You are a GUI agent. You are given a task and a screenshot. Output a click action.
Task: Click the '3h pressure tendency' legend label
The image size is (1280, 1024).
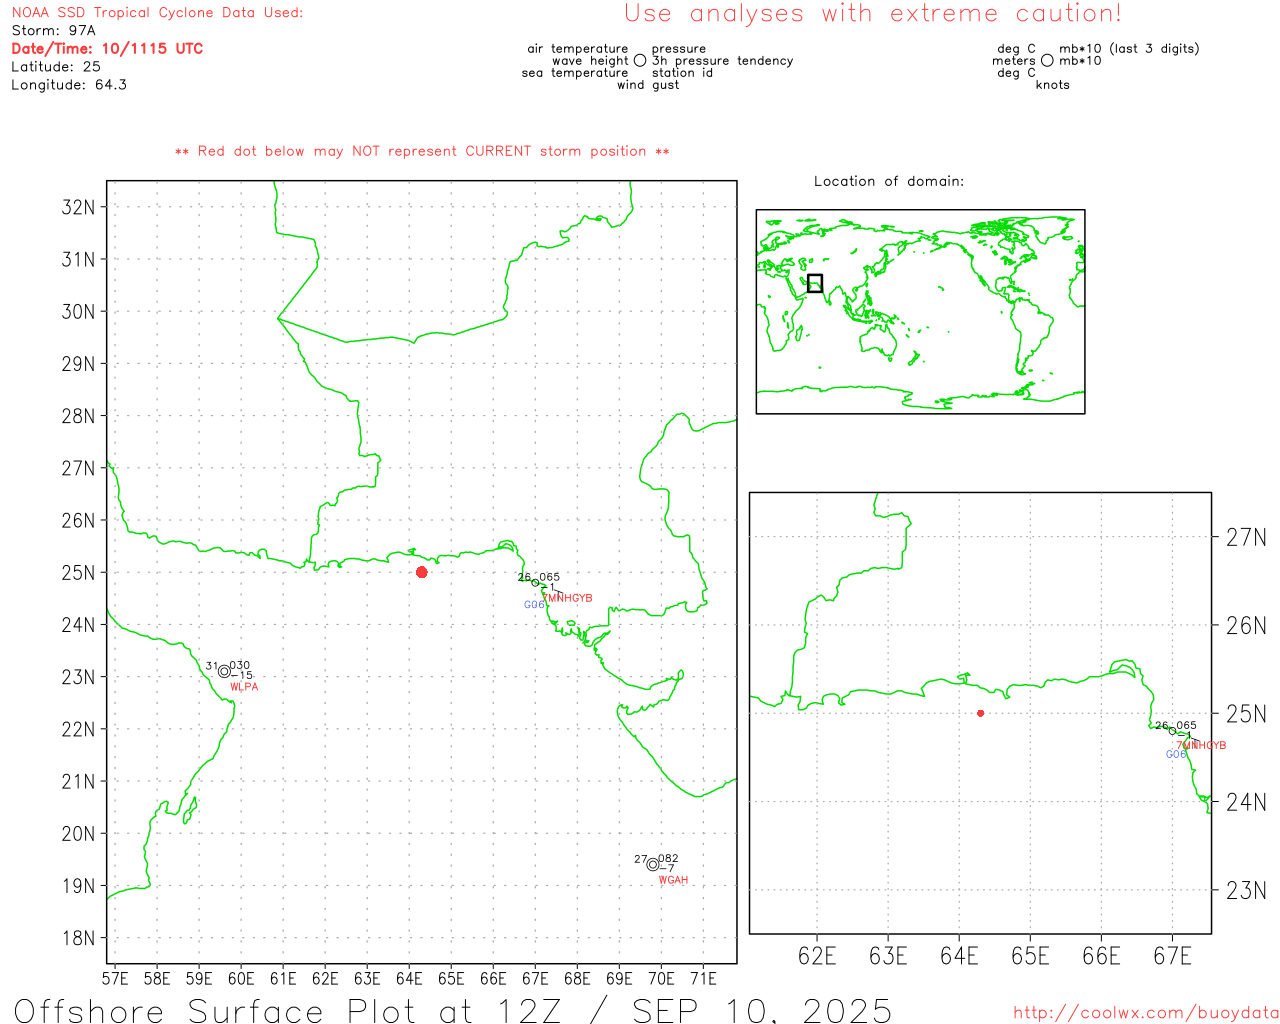722,61
